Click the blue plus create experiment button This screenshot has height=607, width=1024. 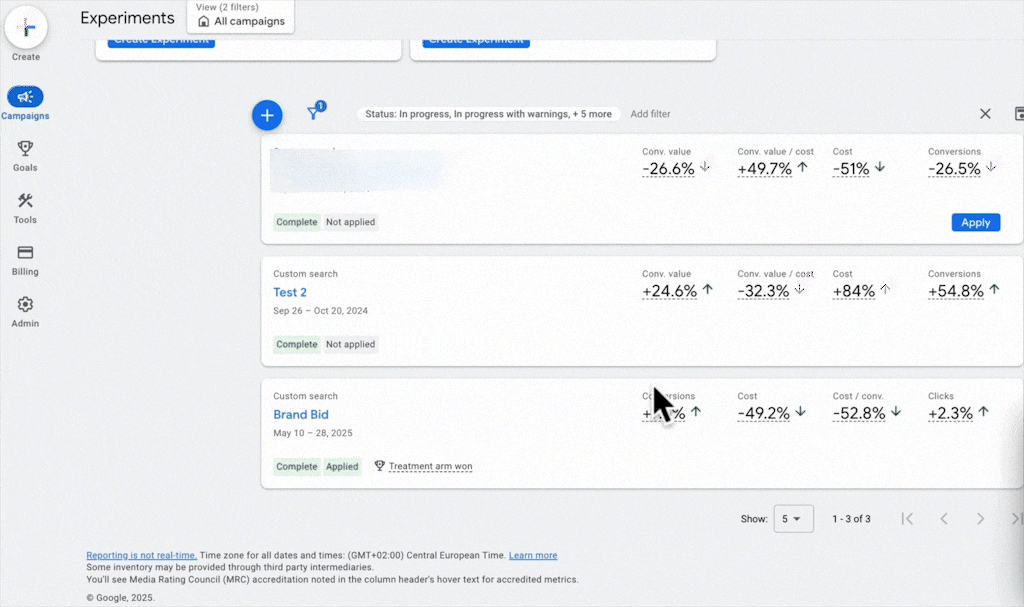tap(267, 115)
